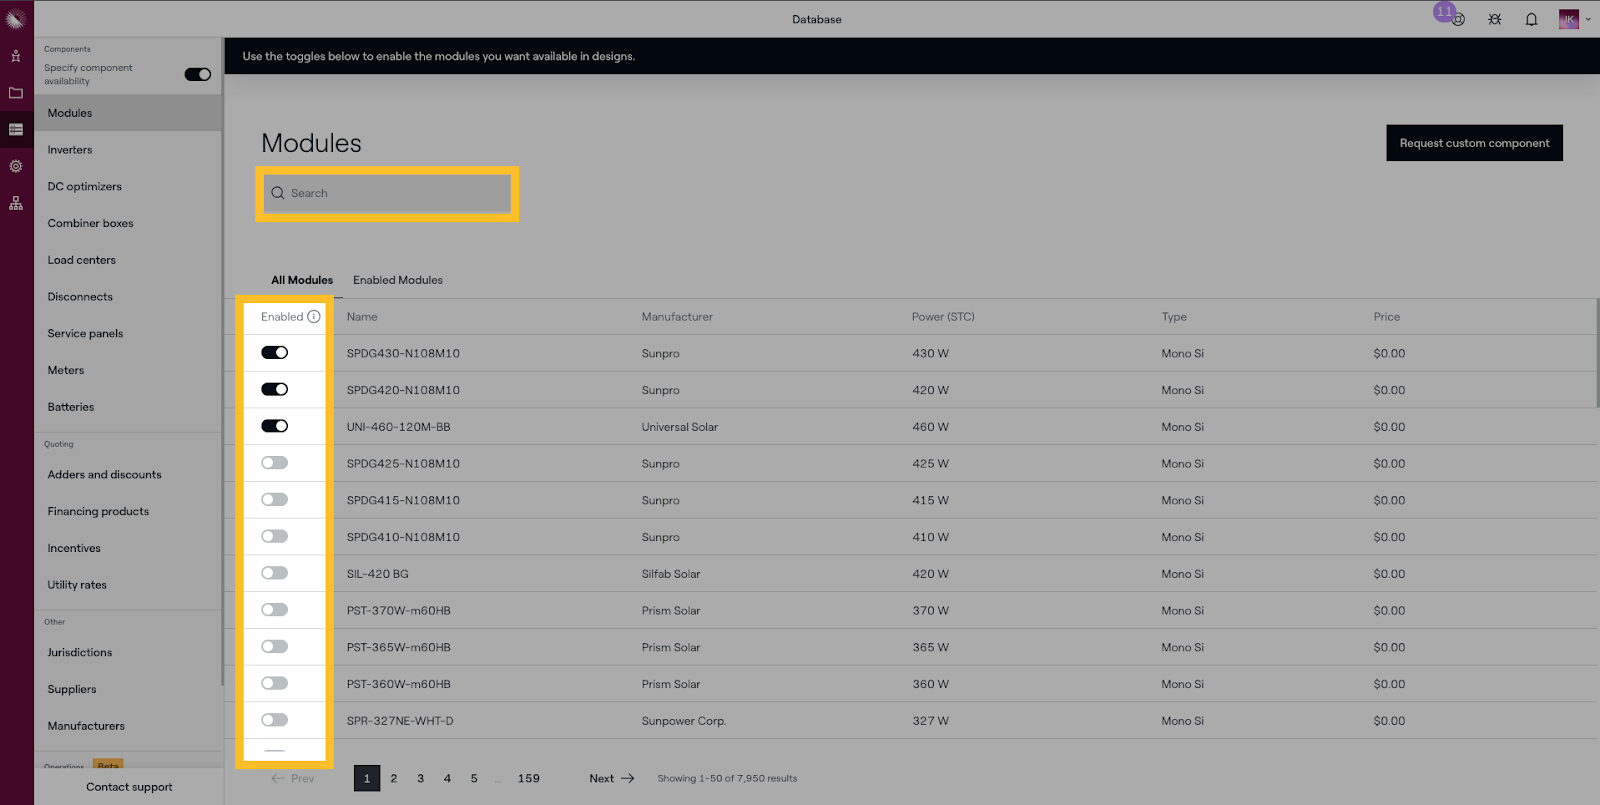Click the Sunpower Corp. manufacturer cell
The image size is (1600, 805).
[x=684, y=721]
